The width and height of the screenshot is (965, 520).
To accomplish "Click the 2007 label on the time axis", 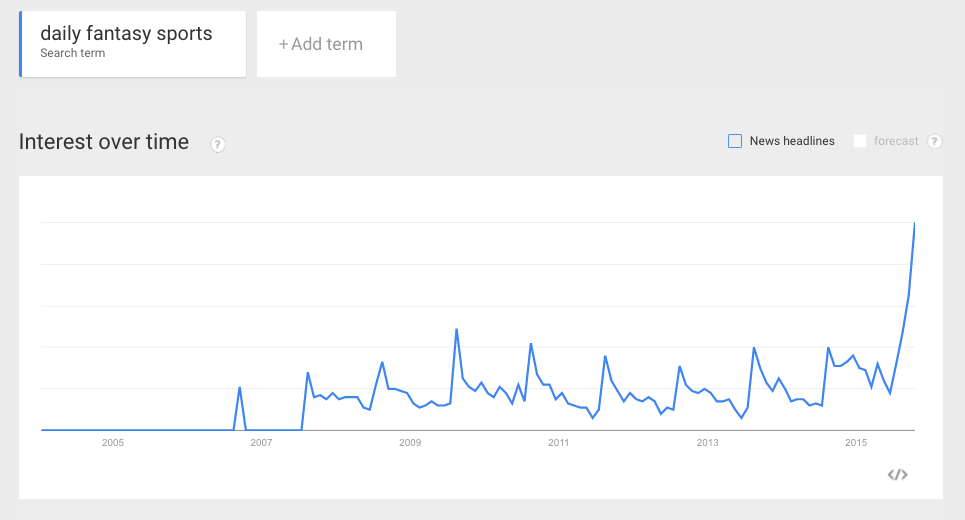I will point(261,442).
